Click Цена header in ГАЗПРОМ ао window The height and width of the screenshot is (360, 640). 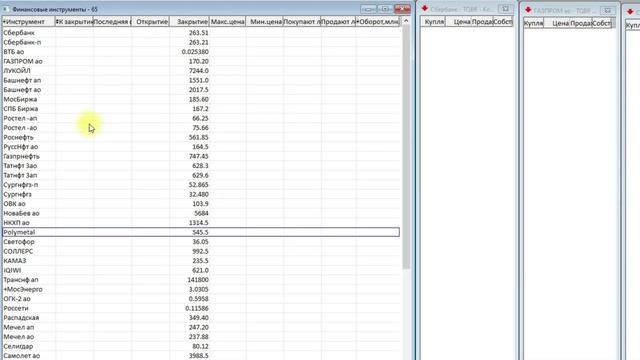[557, 23]
